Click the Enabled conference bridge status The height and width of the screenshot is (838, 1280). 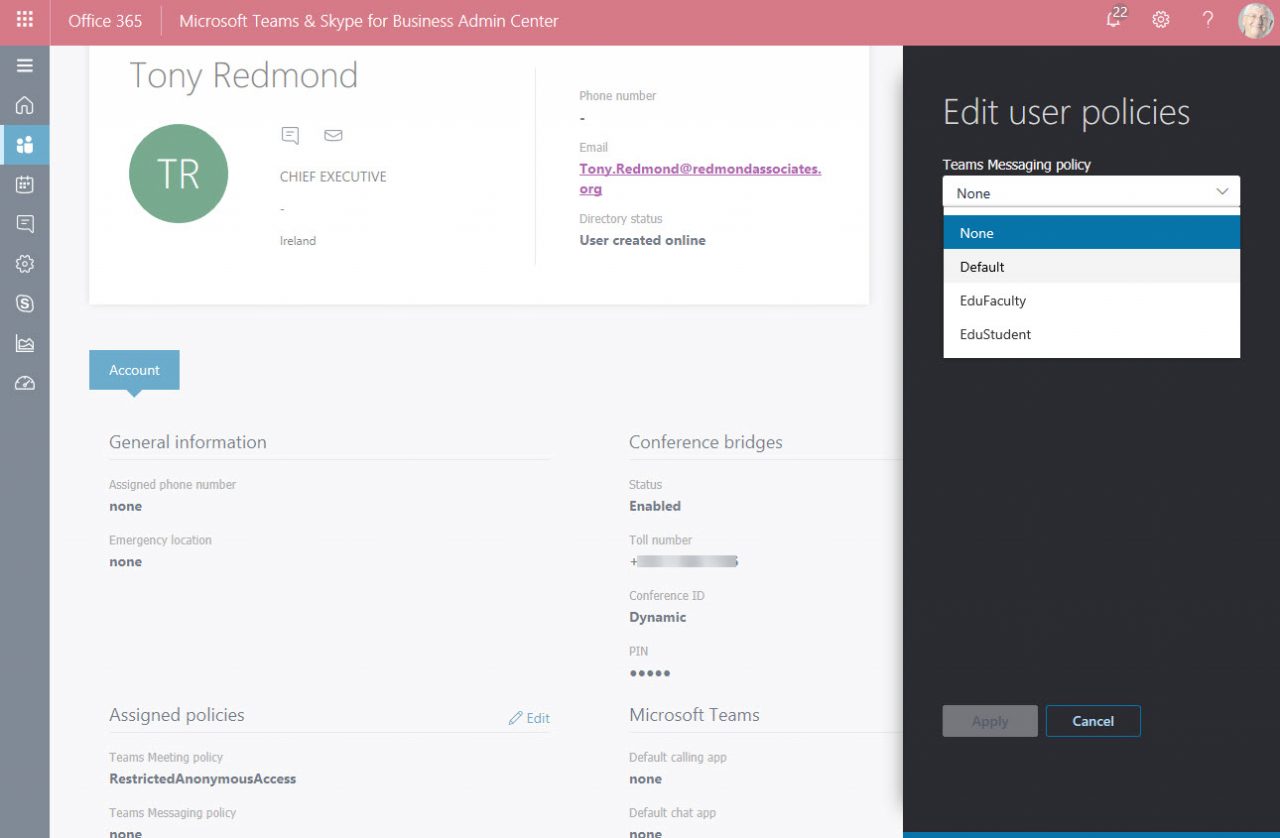point(655,506)
